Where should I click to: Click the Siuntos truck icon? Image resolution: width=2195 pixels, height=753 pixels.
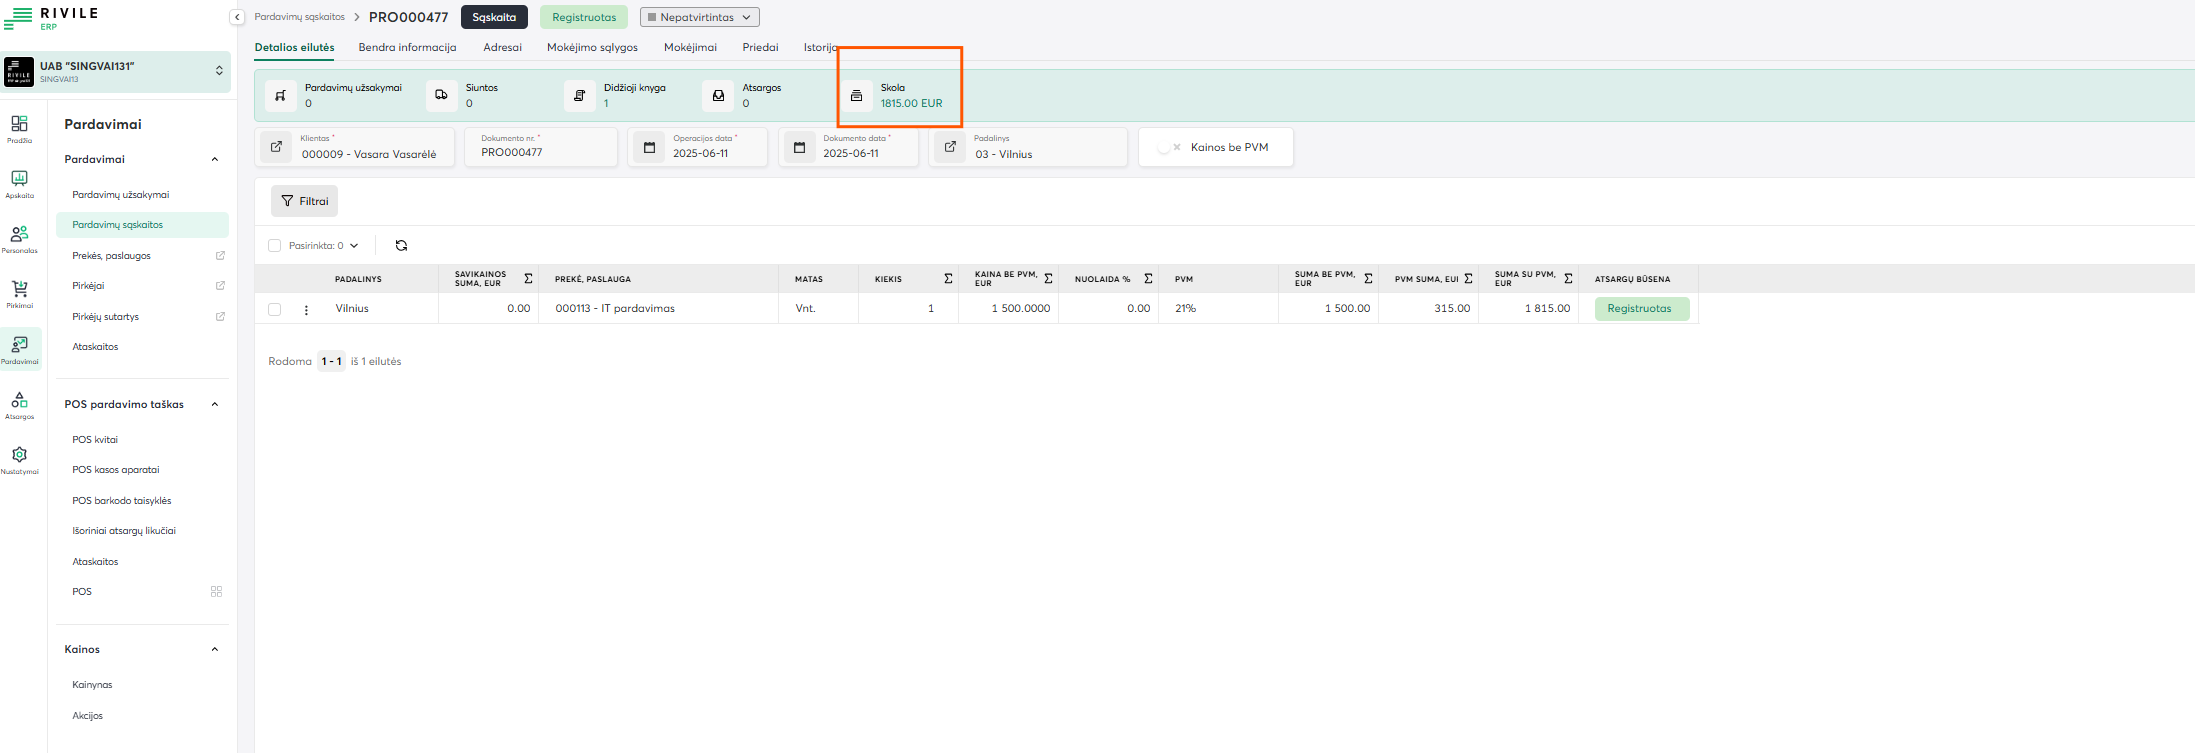pyautogui.click(x=441, y=96)
